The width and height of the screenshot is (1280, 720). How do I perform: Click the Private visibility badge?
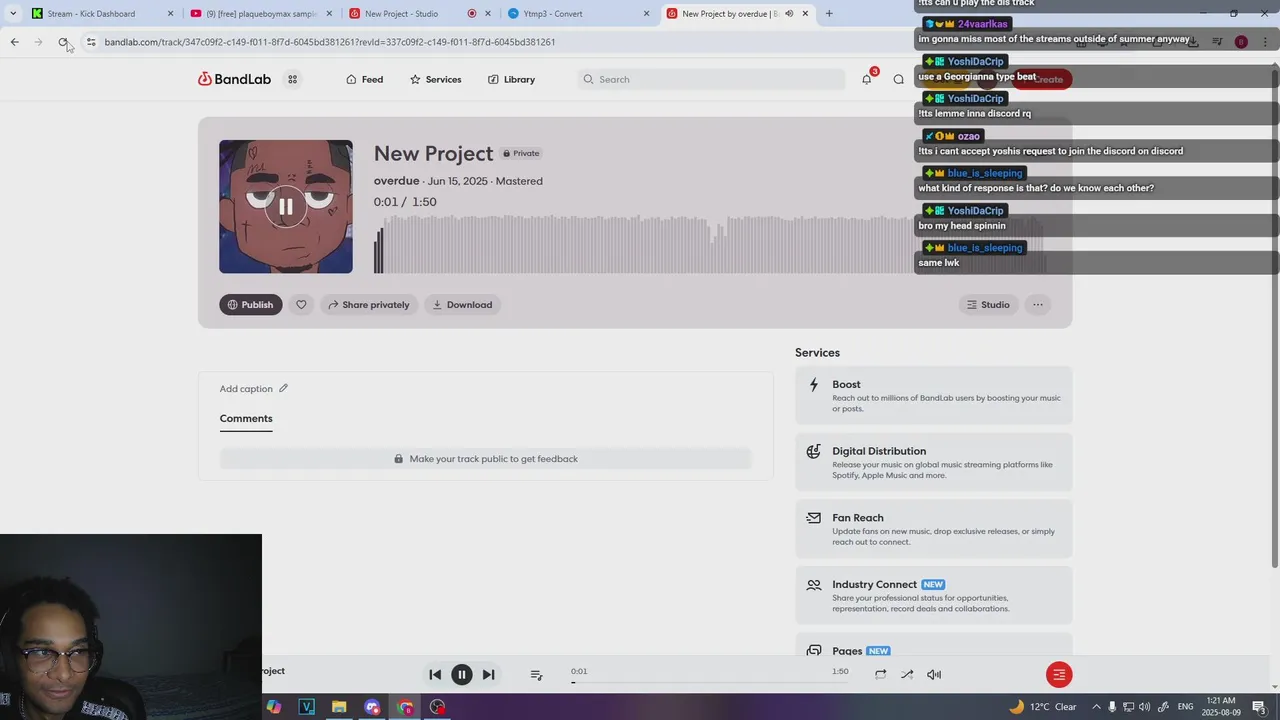click(521, 153)
